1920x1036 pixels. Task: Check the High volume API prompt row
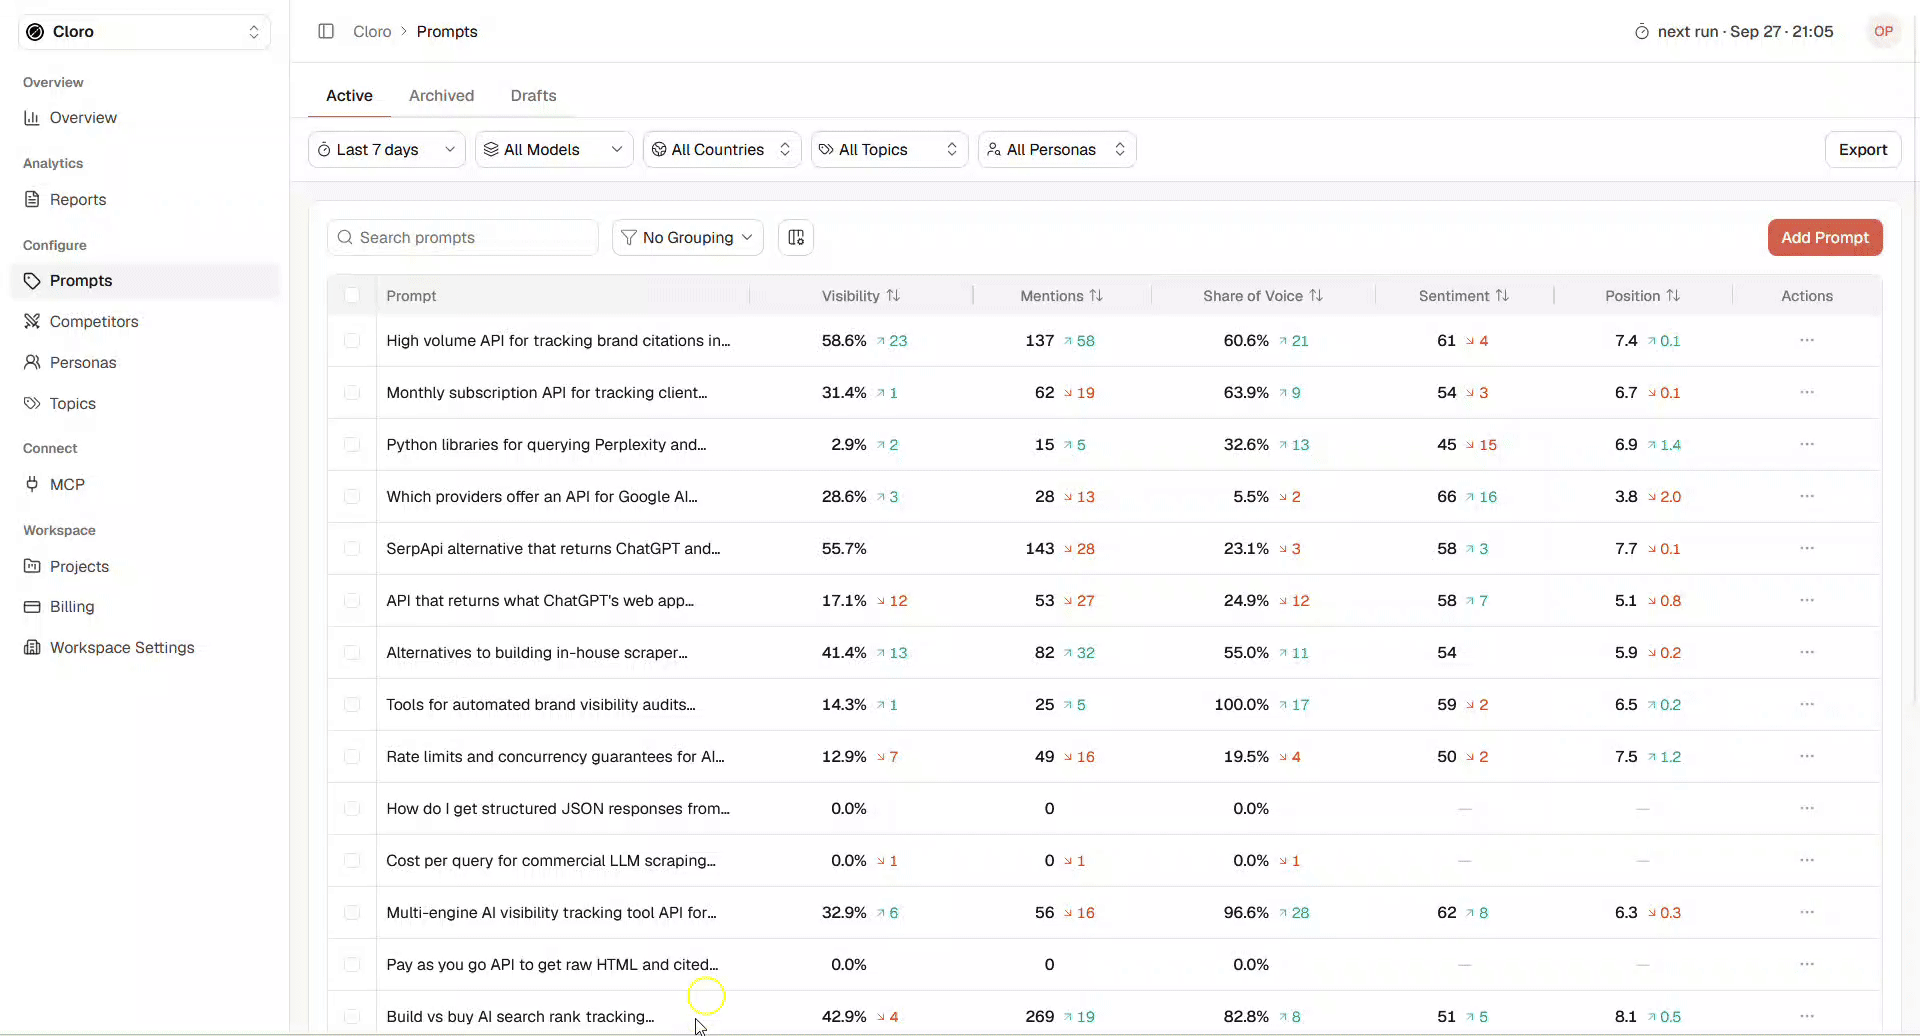tap(352, 340)
